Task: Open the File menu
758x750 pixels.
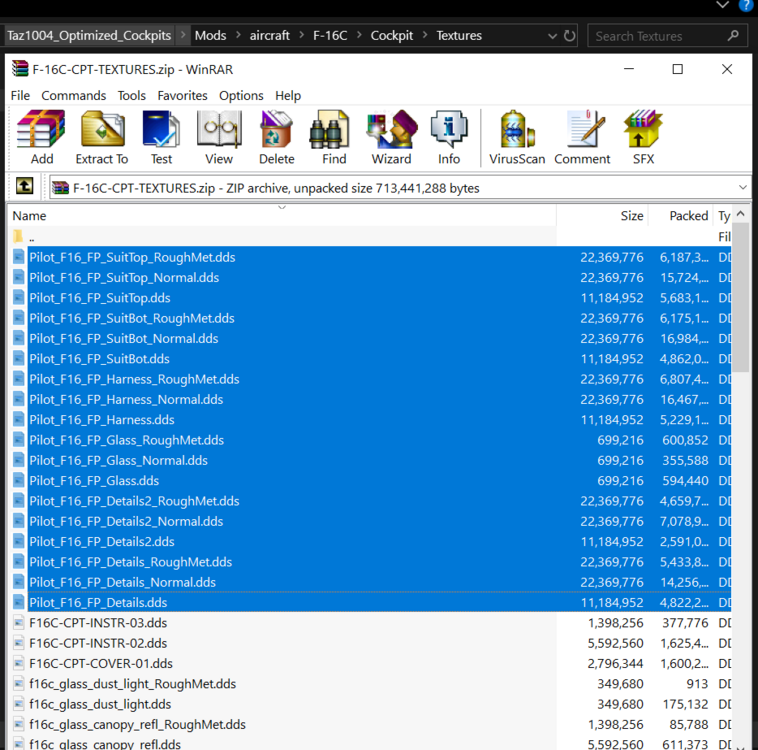Action: pos(20,96)
